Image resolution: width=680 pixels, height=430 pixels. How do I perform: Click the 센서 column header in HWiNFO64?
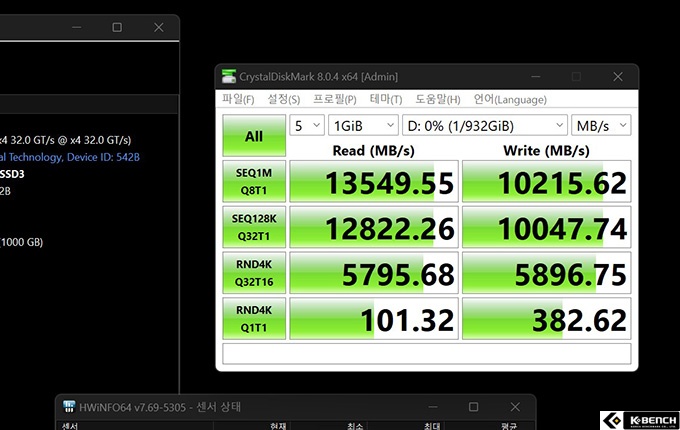click(69, 426)
